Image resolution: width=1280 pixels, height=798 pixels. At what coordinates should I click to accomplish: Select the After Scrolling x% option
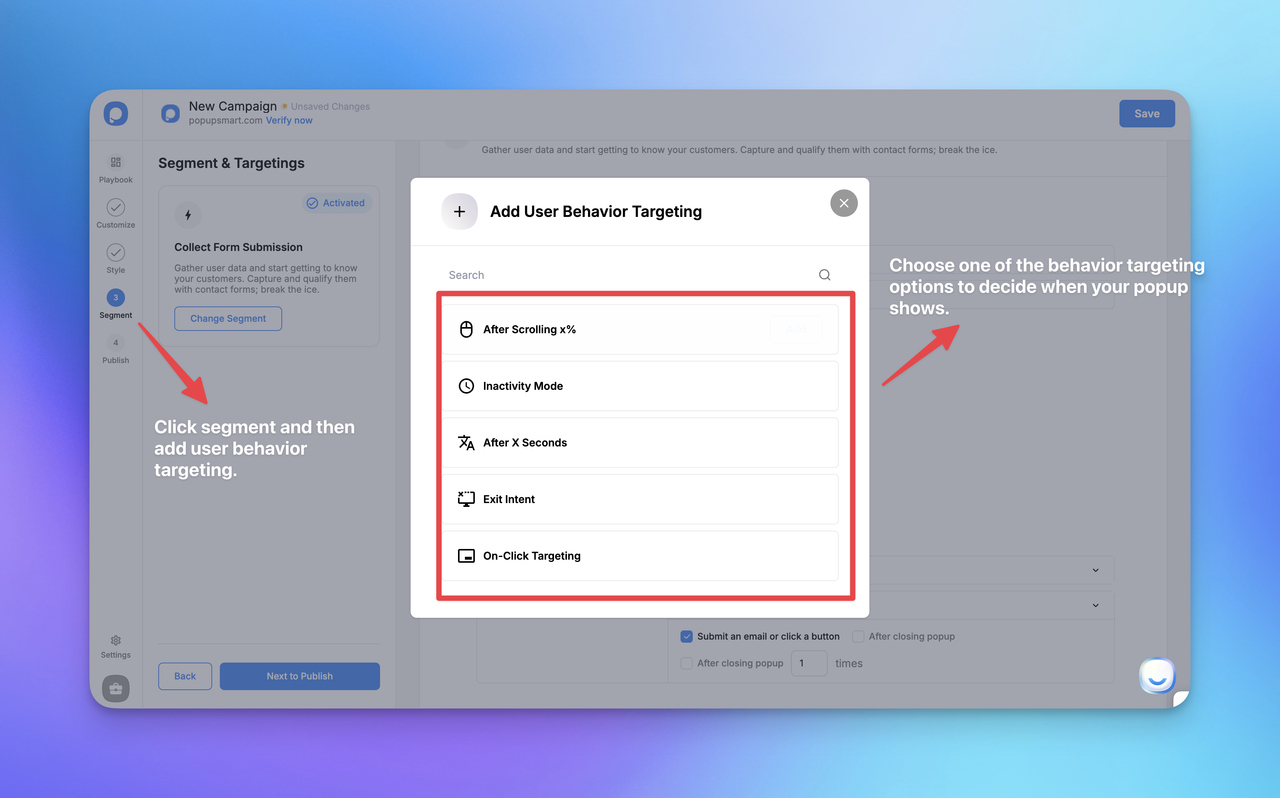[641, 328]
